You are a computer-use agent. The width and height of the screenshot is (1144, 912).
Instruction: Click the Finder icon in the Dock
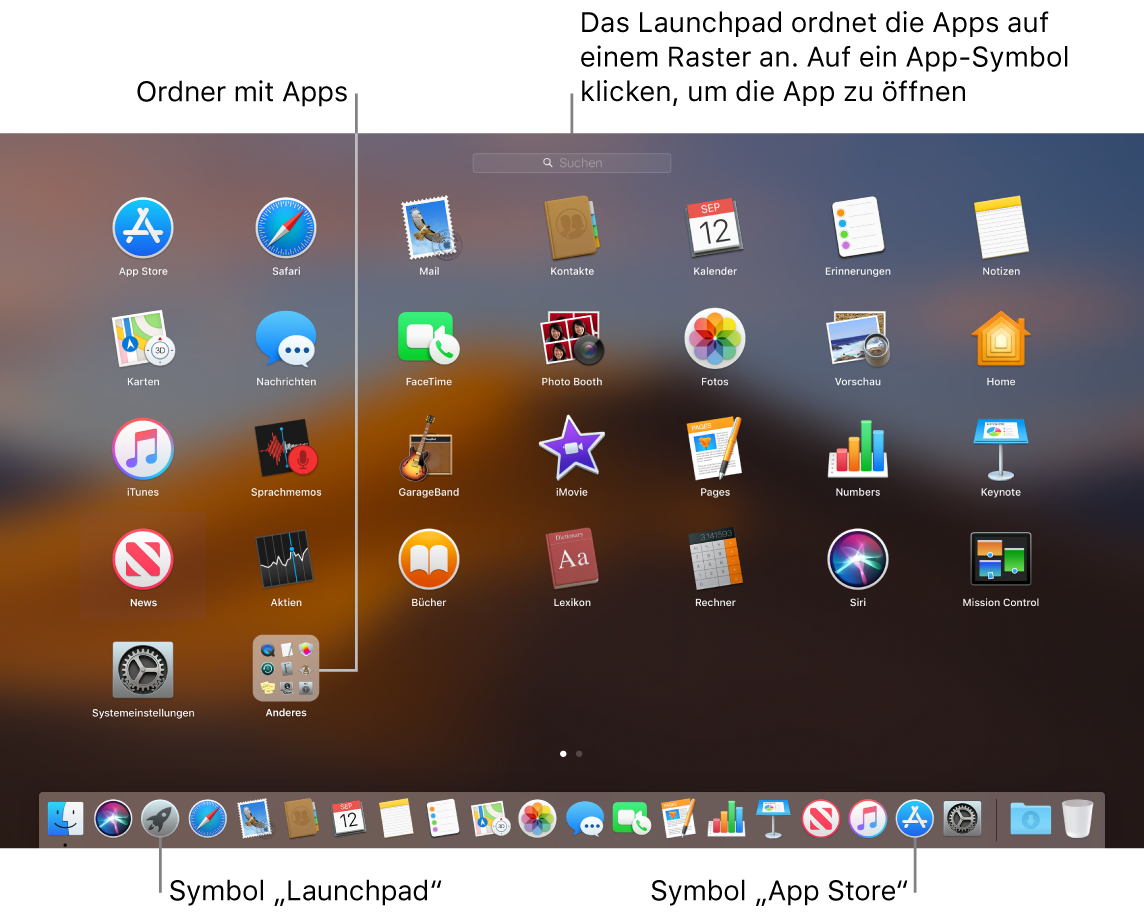pos(66,818)
